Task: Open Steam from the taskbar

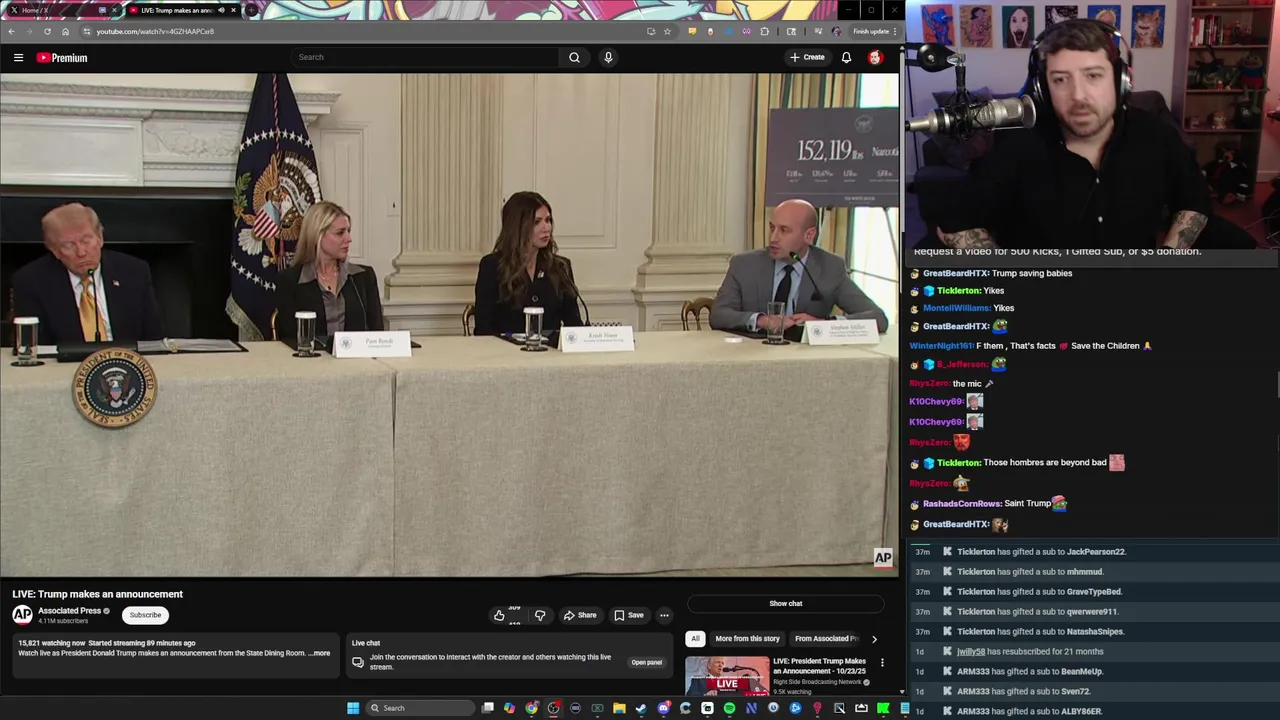Action: [x=641, y=708]
